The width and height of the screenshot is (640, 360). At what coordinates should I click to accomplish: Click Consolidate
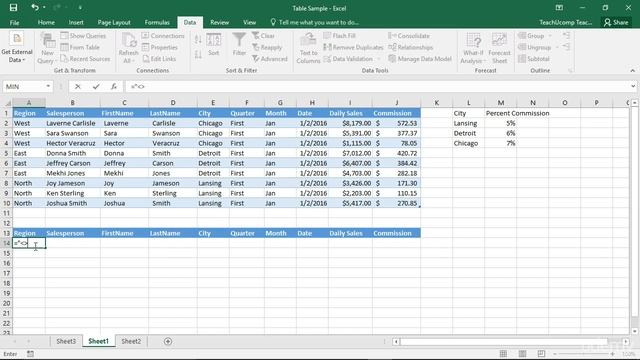click(x=409, y=36)
